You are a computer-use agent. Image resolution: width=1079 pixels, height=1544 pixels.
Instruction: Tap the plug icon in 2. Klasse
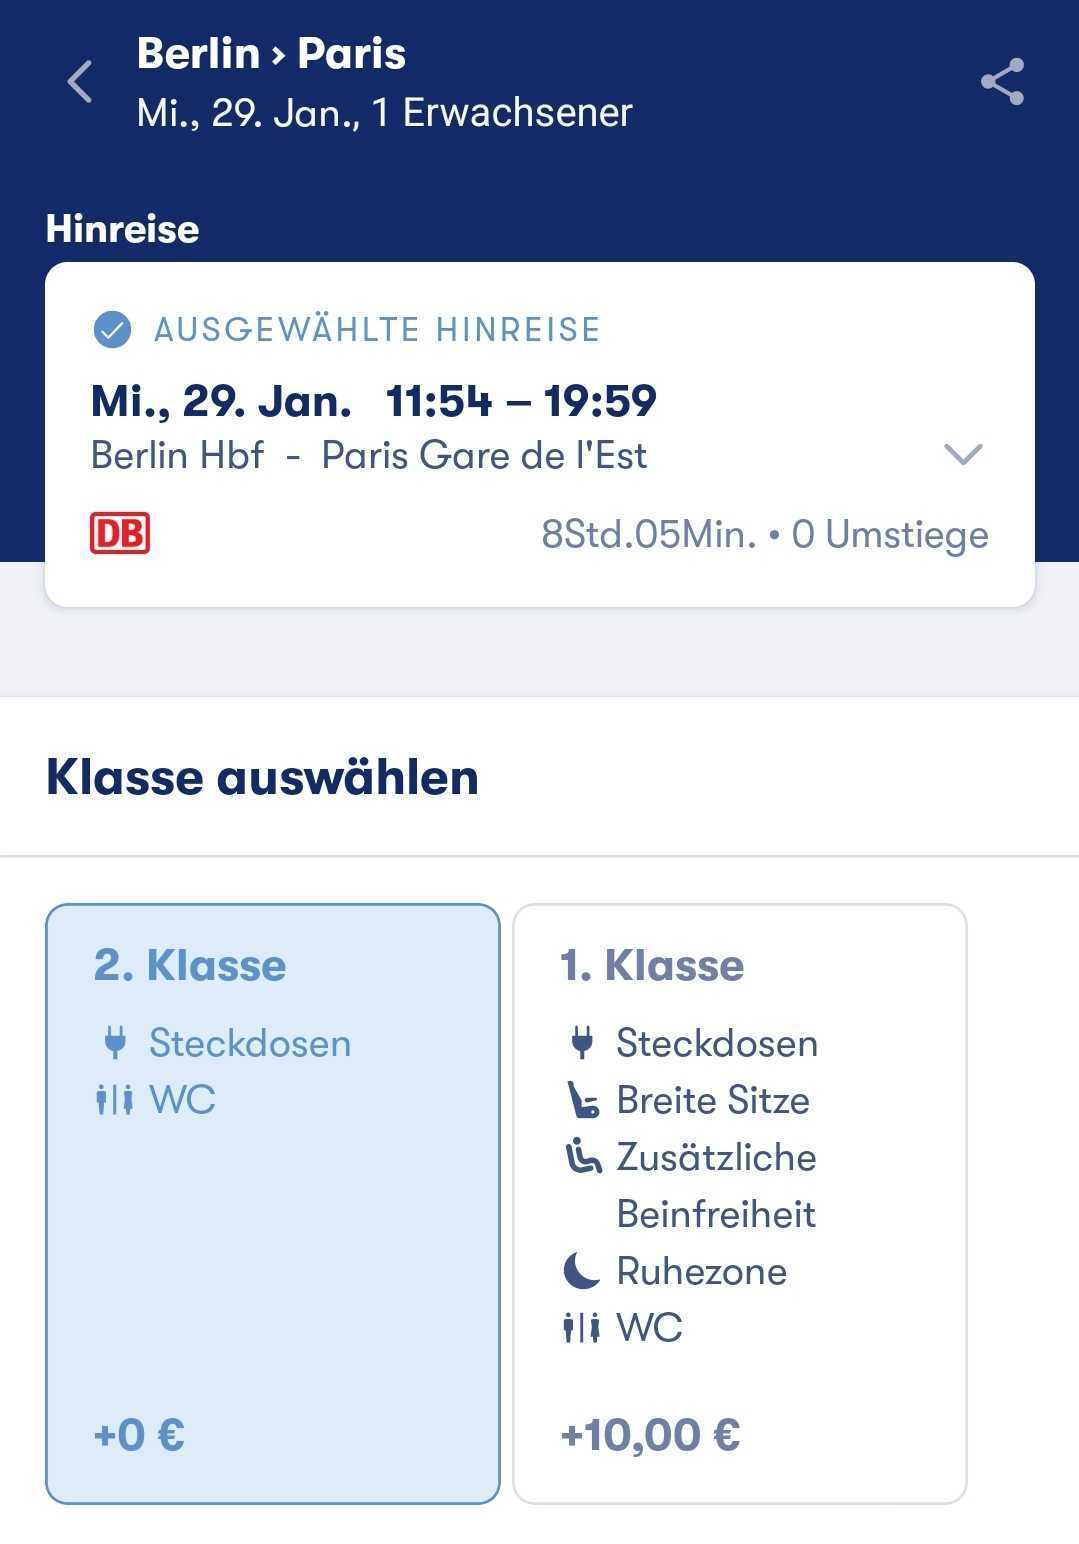115,1043
